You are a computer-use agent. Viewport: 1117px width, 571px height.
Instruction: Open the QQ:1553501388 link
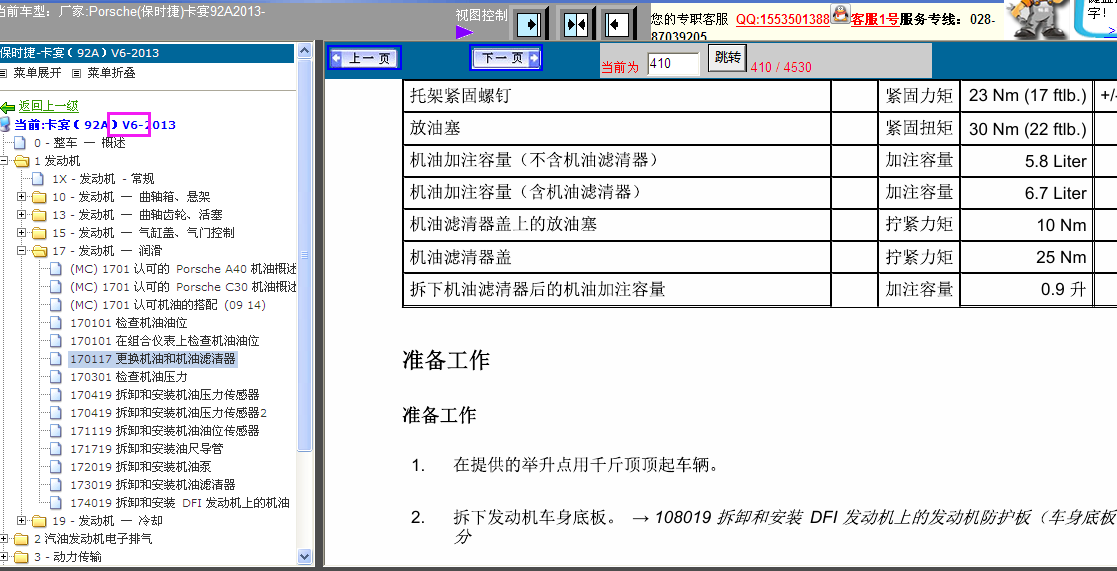783,20
